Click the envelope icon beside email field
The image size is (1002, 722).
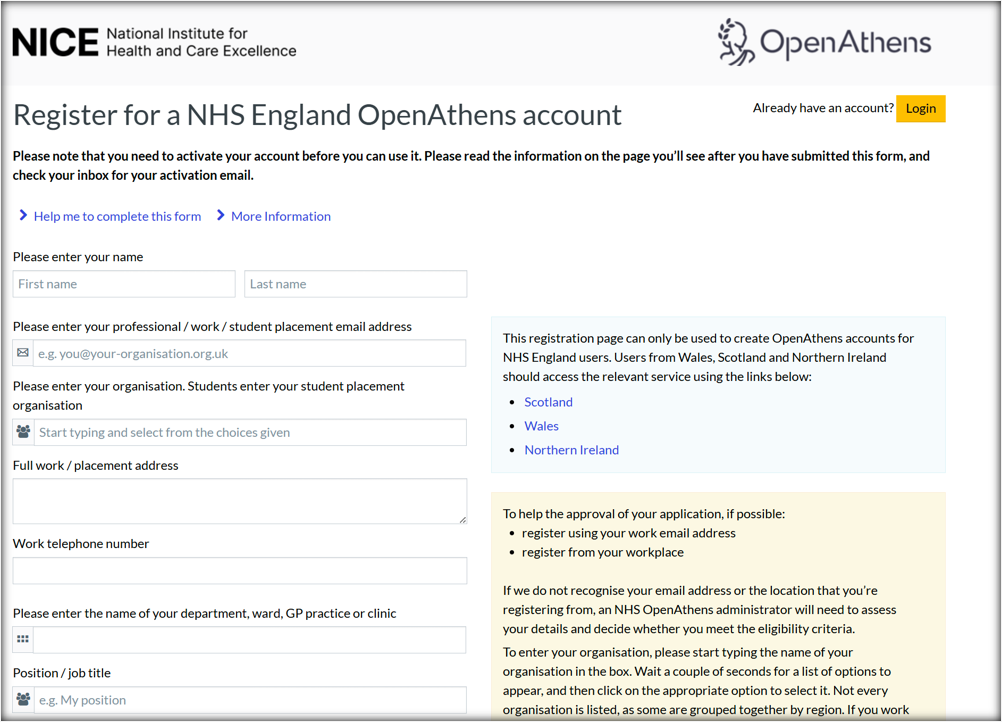23,353
